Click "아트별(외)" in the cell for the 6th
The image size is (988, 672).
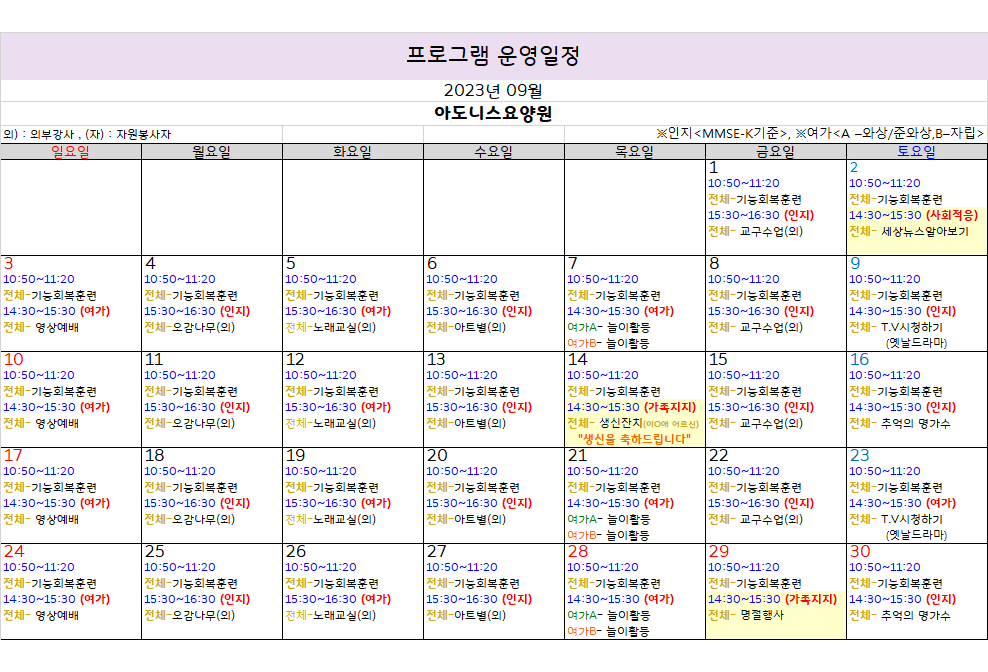tap(480, 327)
